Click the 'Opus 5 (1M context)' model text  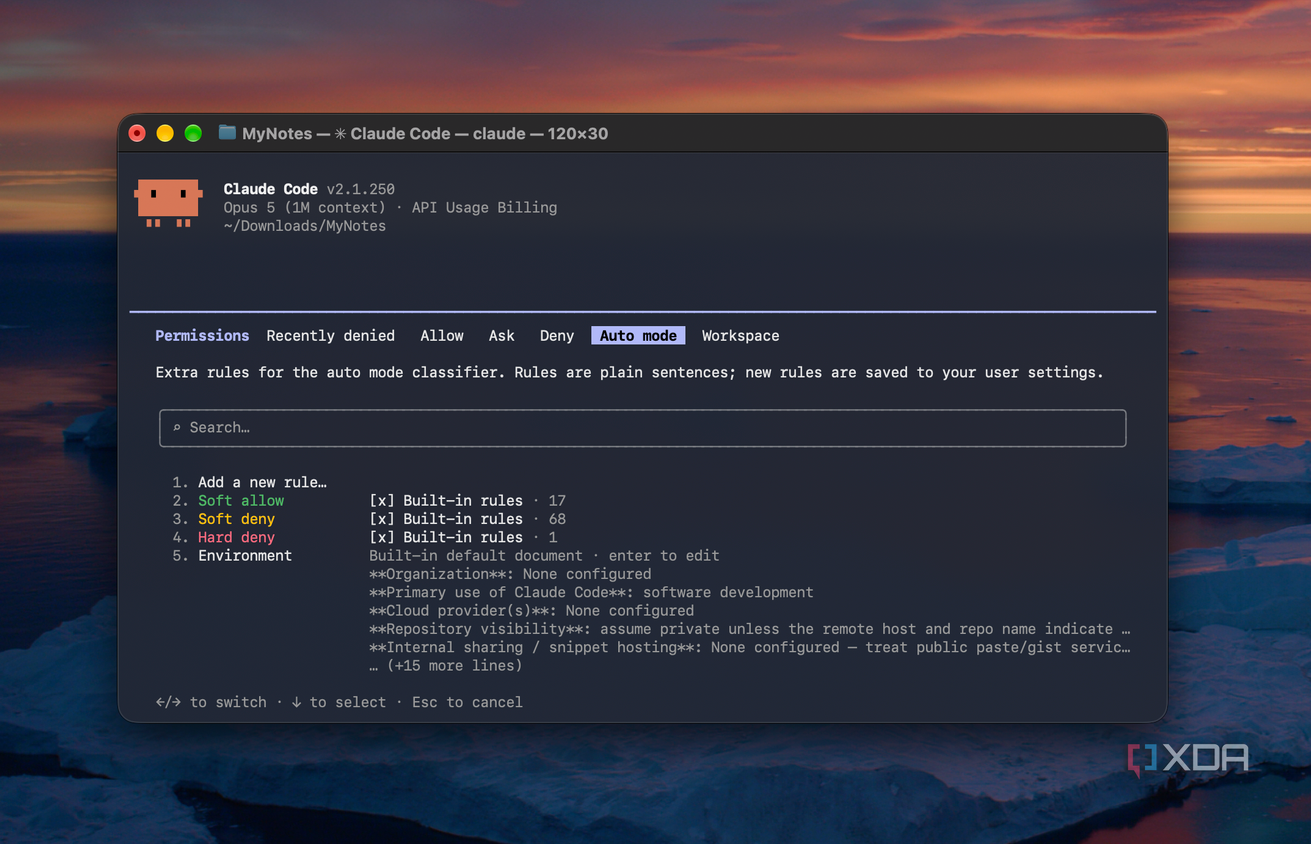tap(304, 208)
